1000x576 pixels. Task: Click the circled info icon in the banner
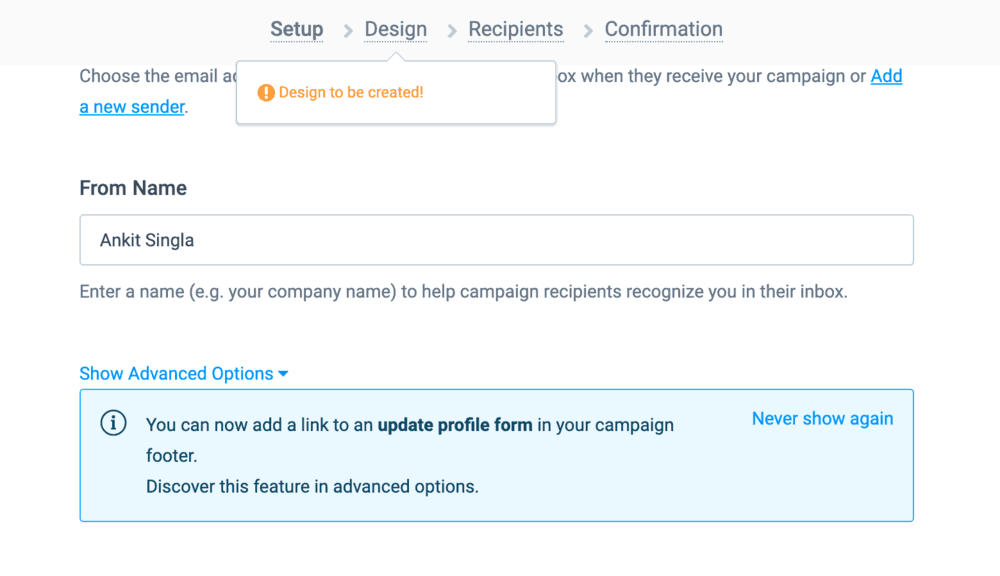113,423
